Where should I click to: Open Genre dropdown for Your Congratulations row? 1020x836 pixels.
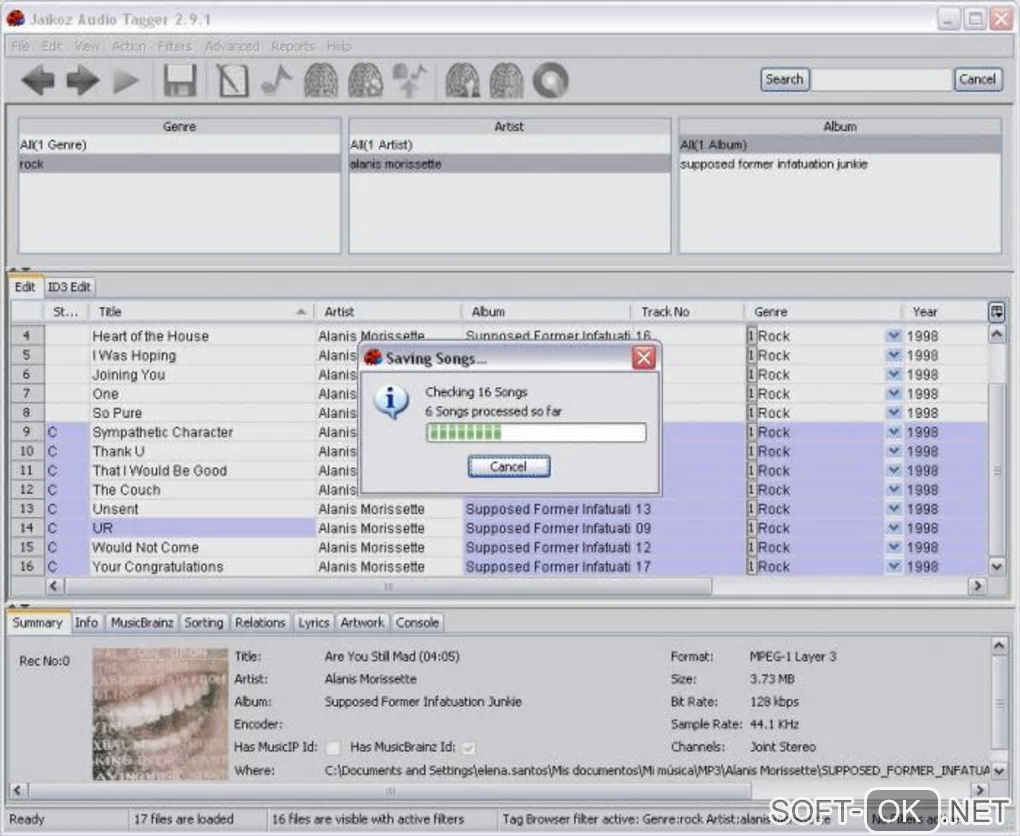coord(893,567)
